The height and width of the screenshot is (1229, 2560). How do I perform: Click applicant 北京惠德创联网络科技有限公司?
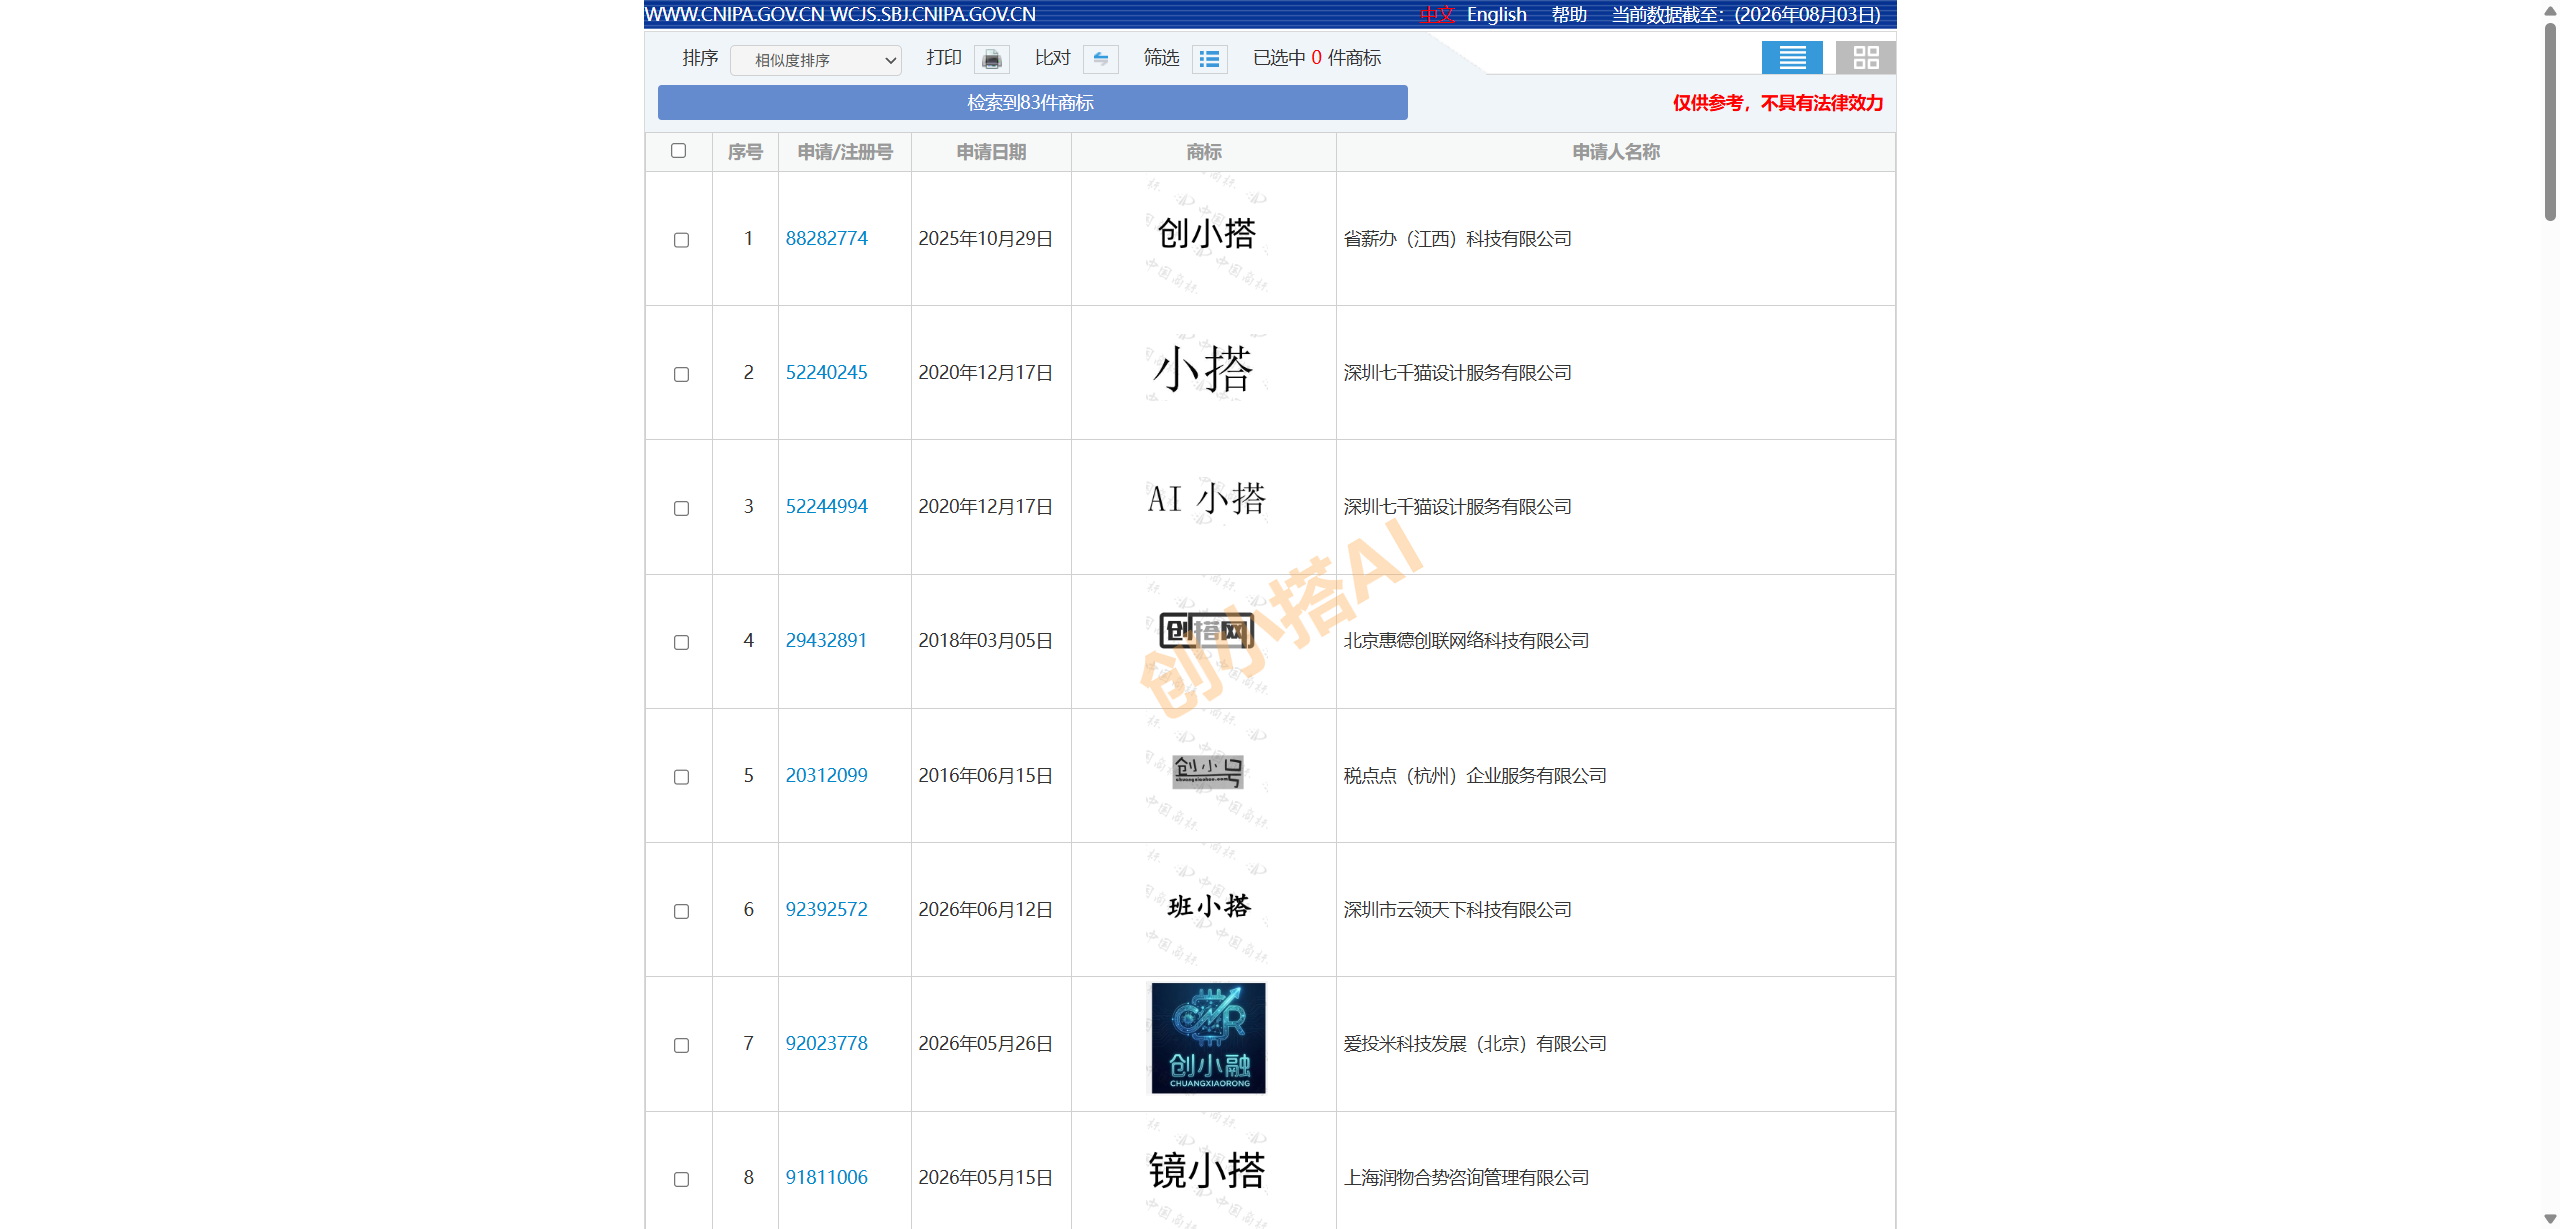click(x=1466, y=641)
